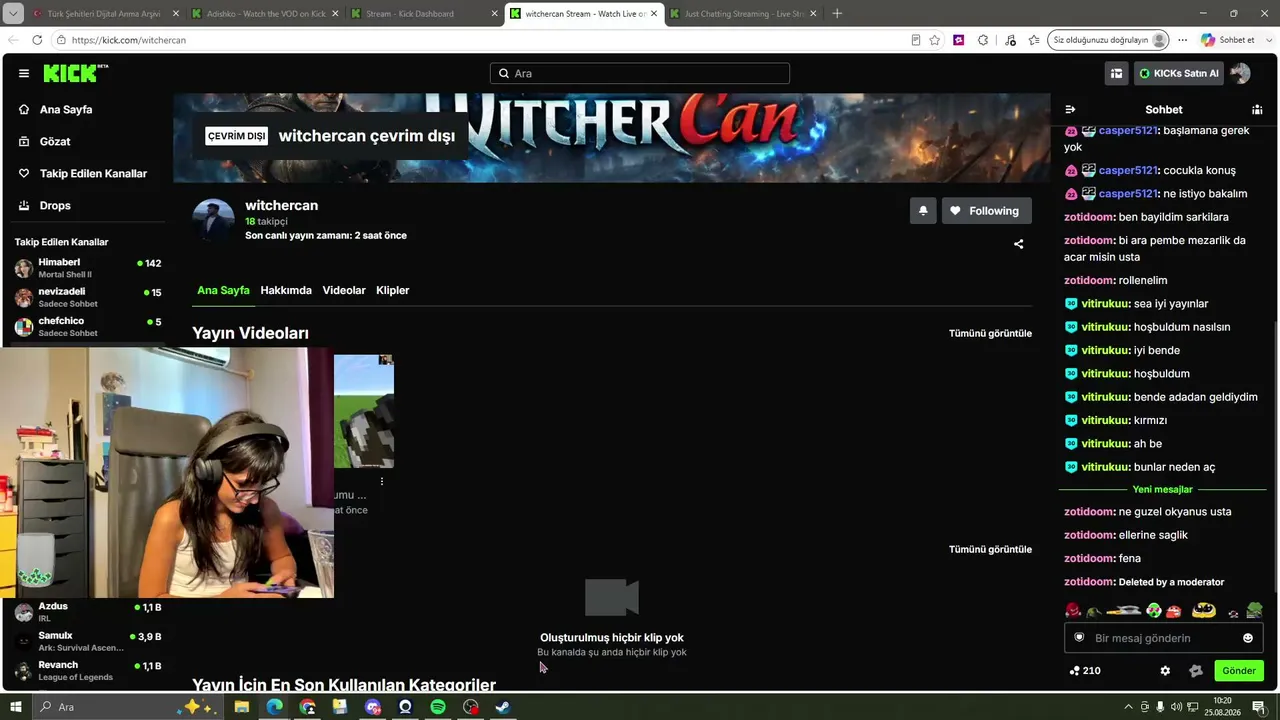This screenshot has height=720, width=1280.
Task: Open Spotify from the taskbar
Action: 438,707
